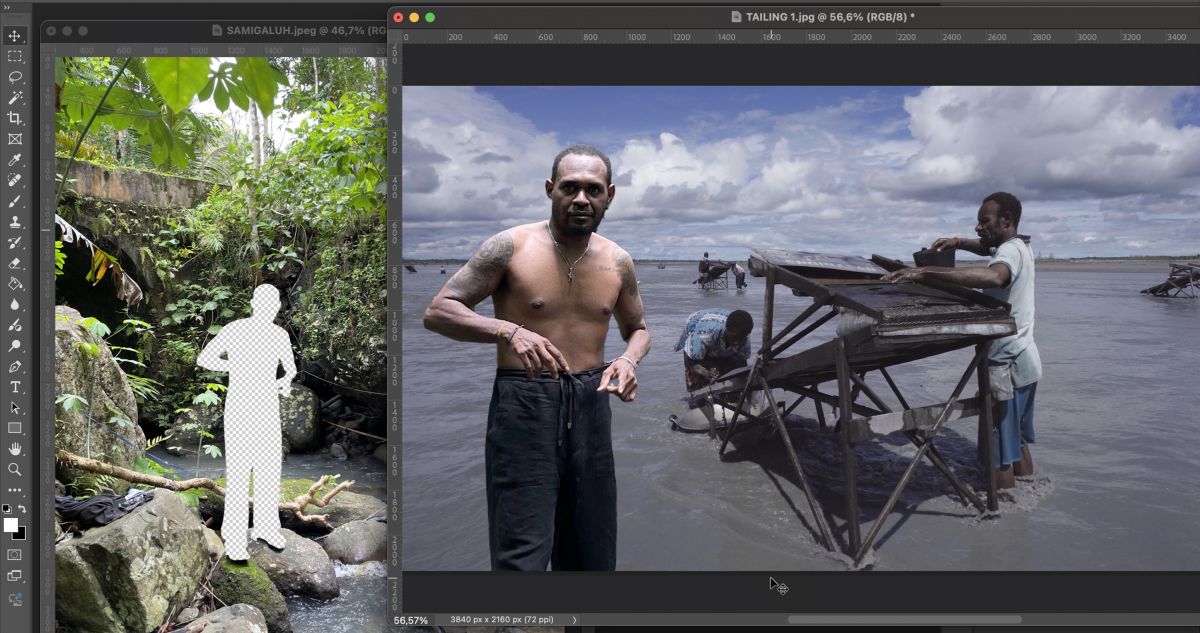Screen dimensions: 1200x633
Task: Select the Rectangular Marquee tool
Action: [15, 57]
